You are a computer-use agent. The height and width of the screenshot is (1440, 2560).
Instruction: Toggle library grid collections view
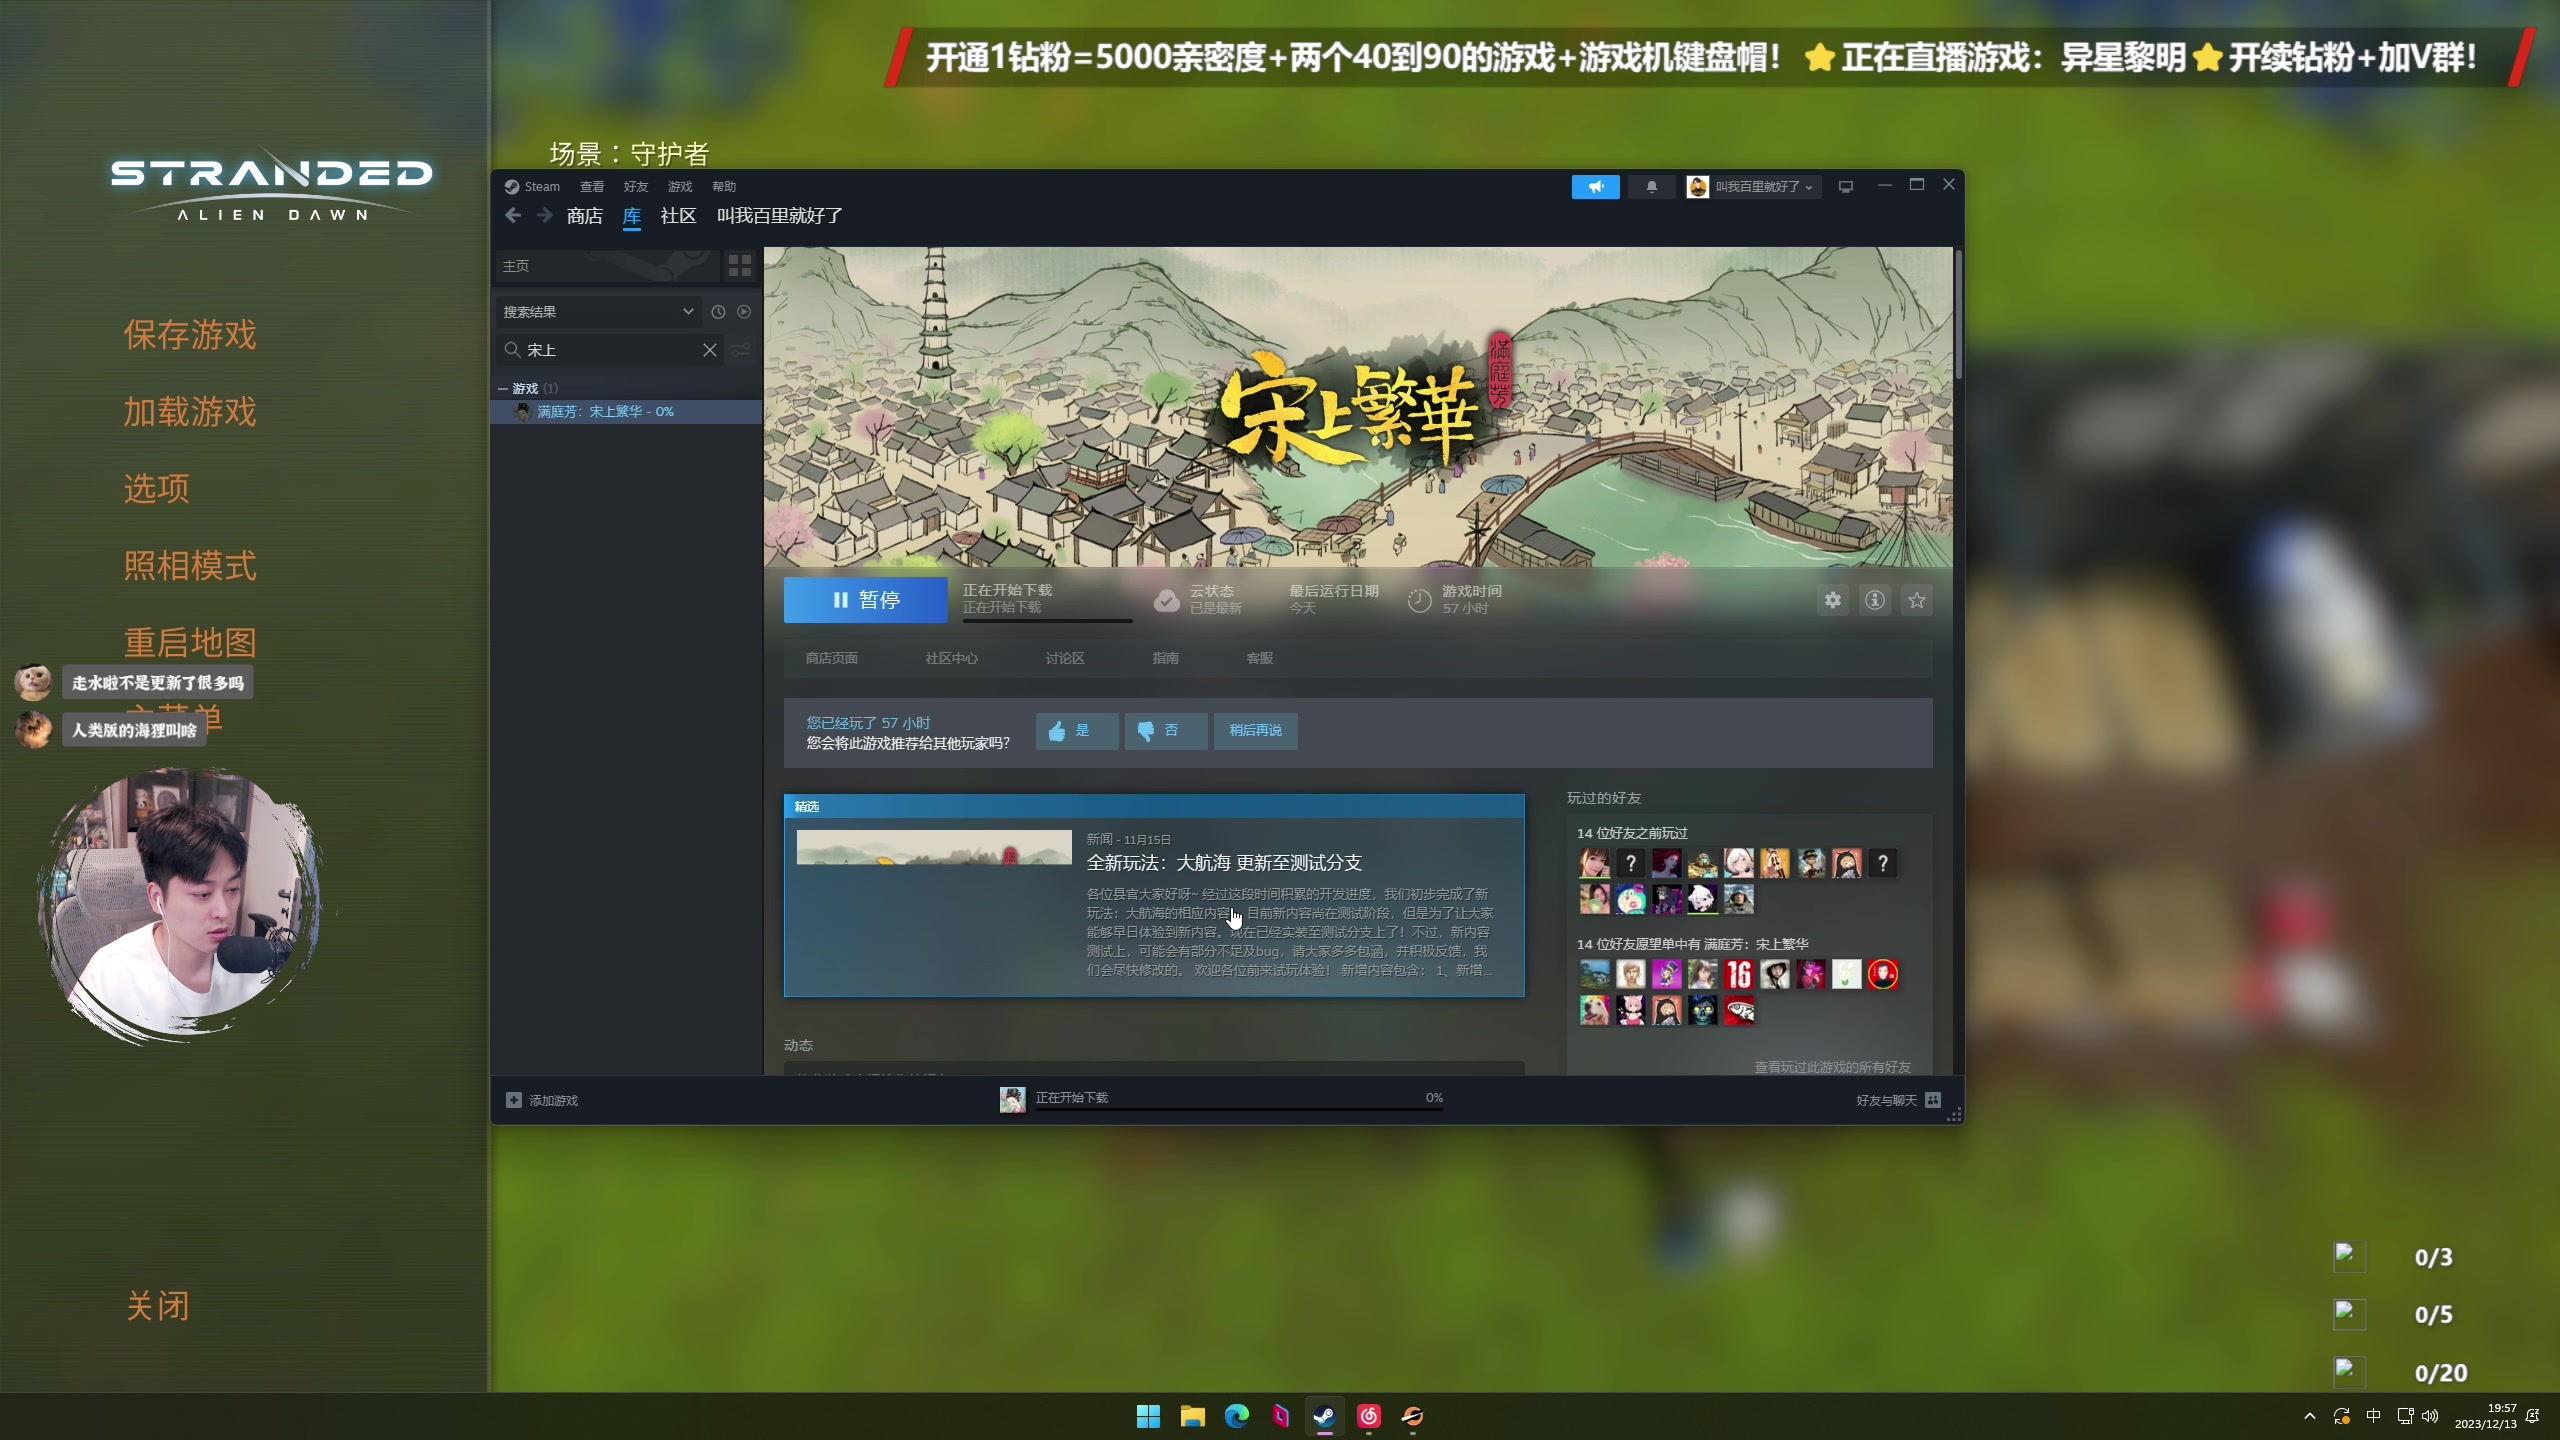[x=740, y=265]
